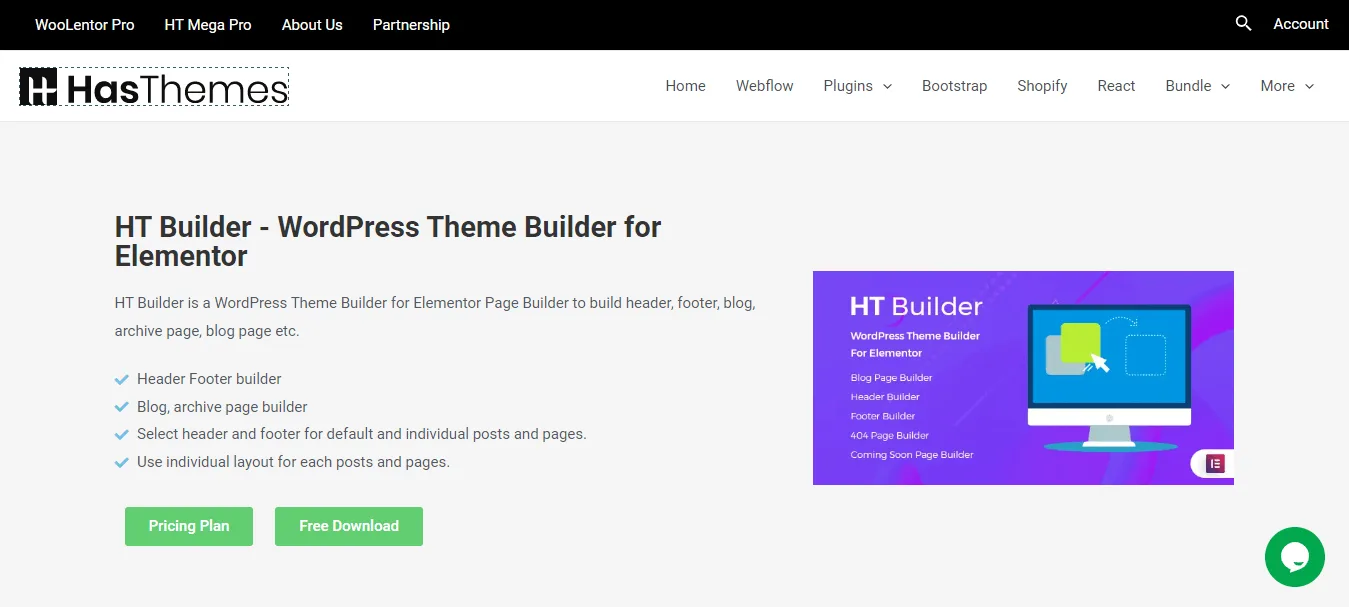Open the Shopify menu item
This screenshot has height=607, width=1349.
pyautogui.click(x=1042, y=86)
